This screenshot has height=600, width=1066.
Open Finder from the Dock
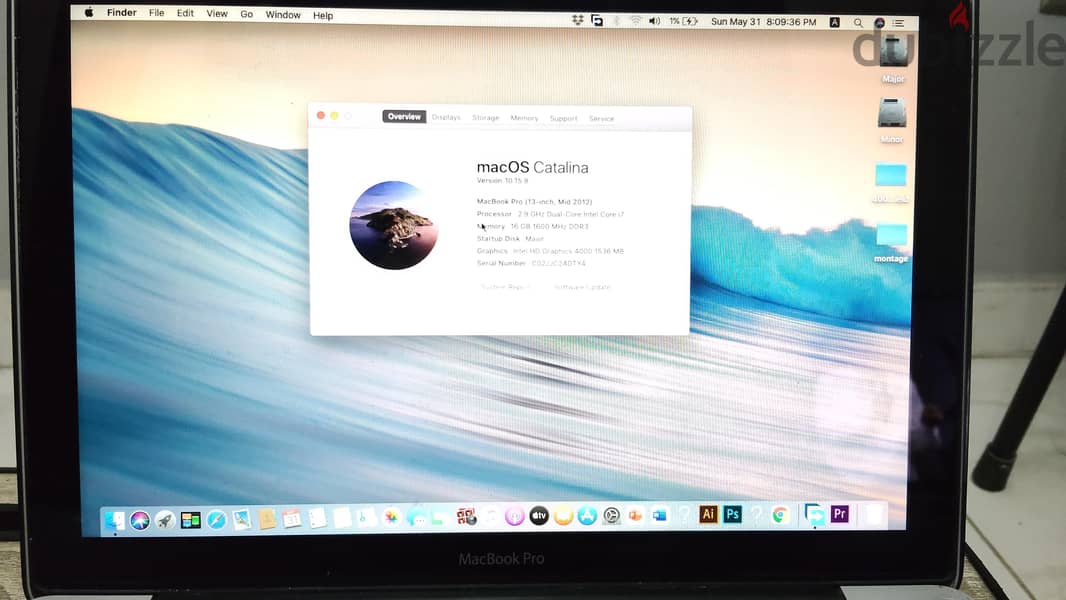114,520
